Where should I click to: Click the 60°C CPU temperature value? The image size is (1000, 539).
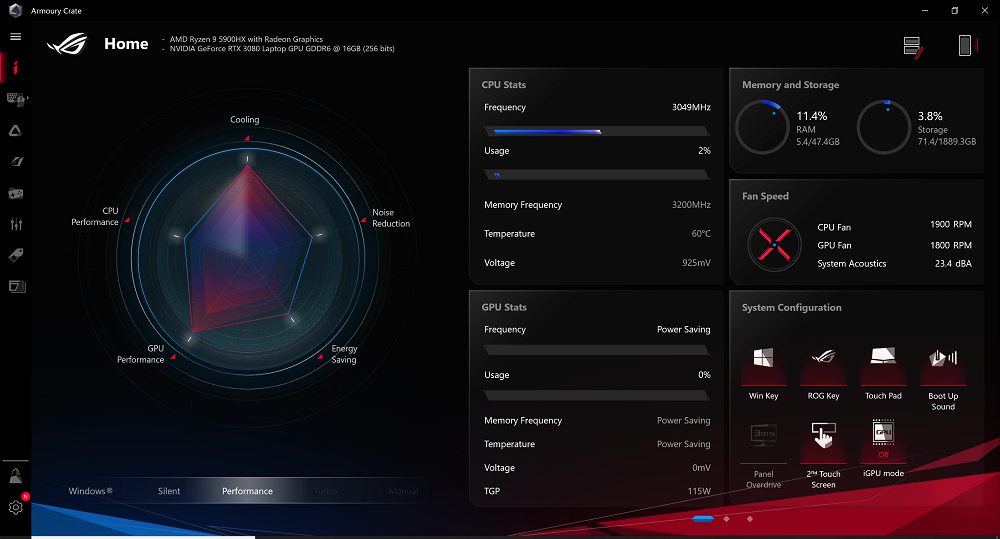pyautogui.click(x=701, y=233)
